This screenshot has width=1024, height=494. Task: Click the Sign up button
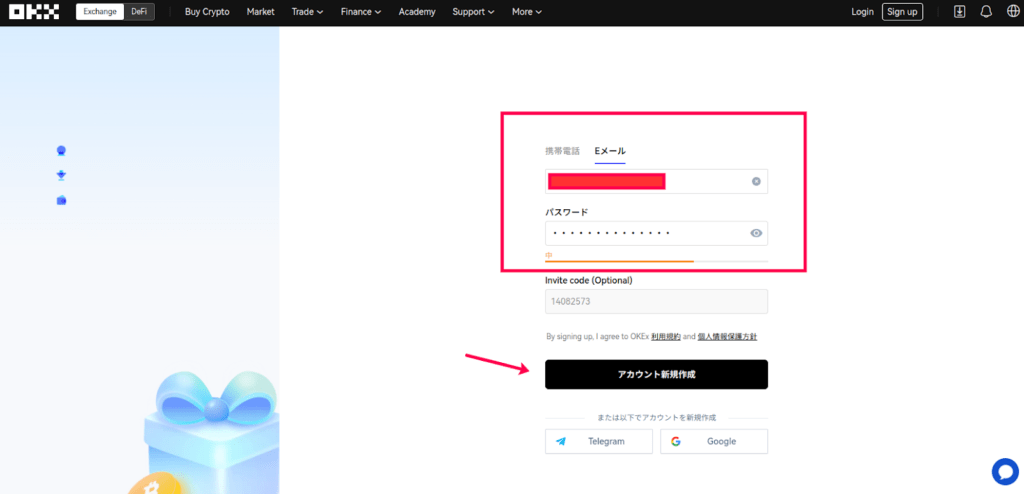tap(903, 12)
